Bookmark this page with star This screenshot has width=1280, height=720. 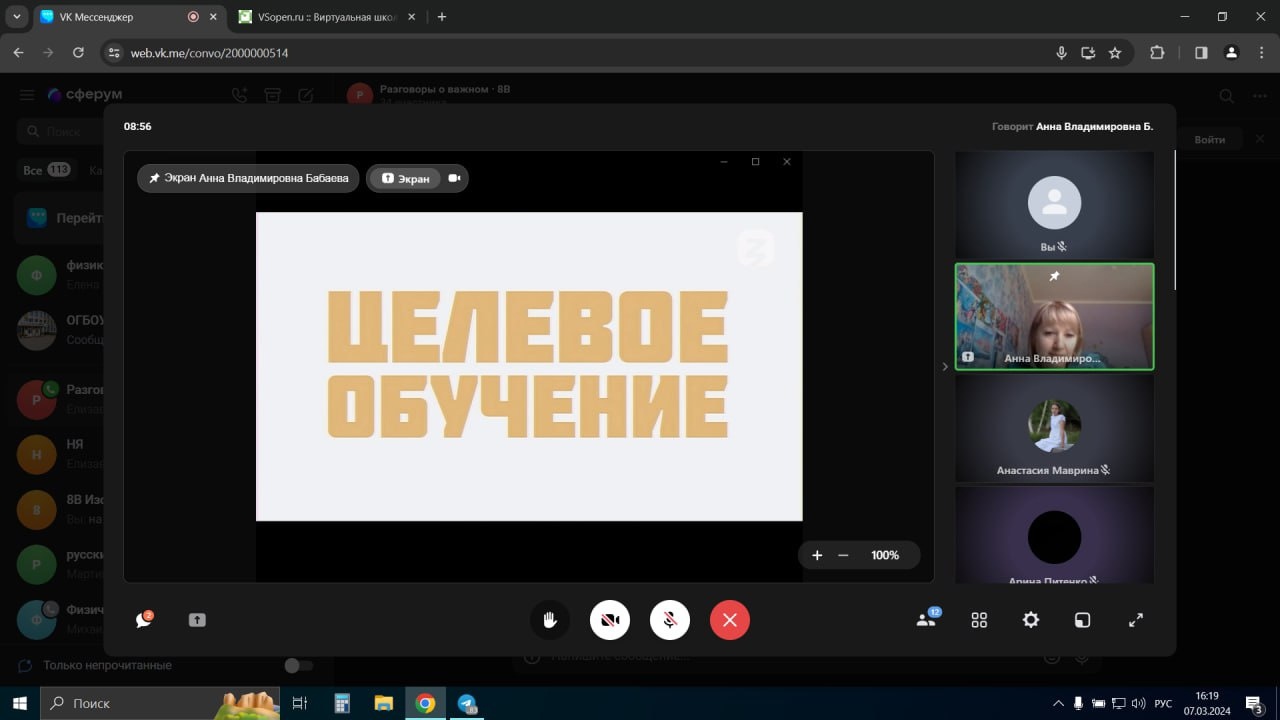coord(1115,53)
